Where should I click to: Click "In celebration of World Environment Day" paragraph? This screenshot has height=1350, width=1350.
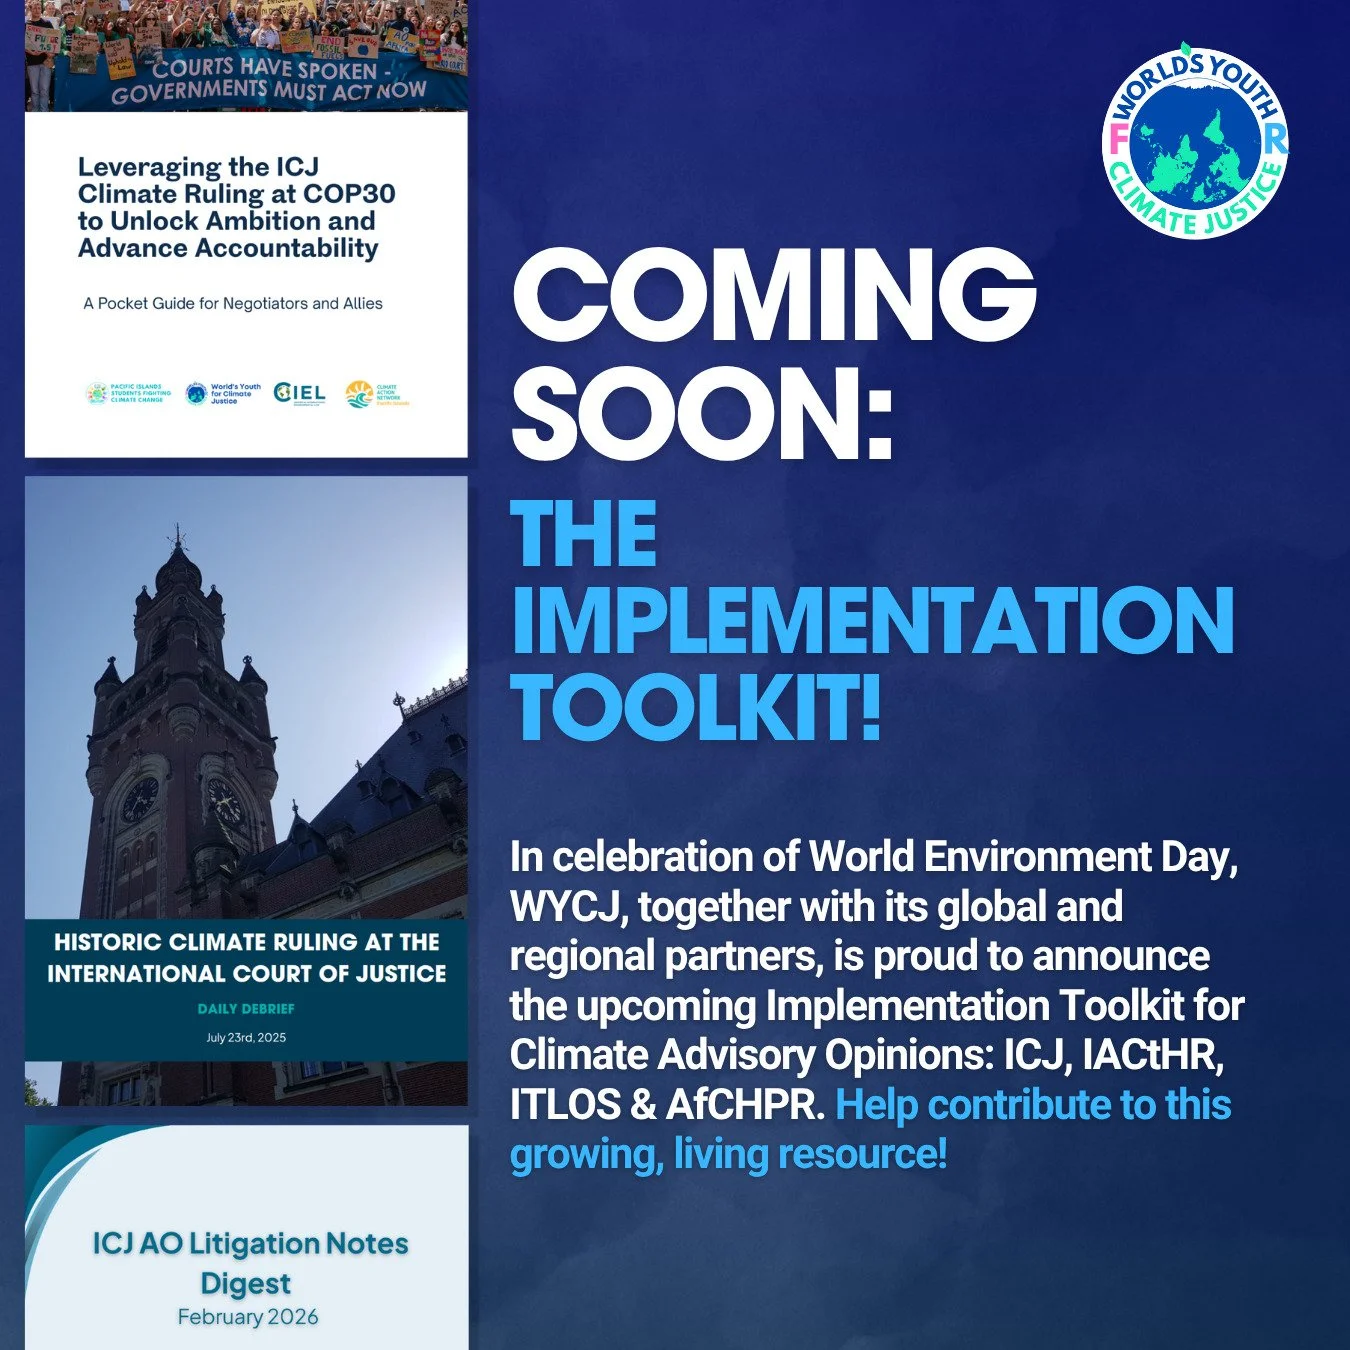pyautogui.click(x=877, y=1005)
